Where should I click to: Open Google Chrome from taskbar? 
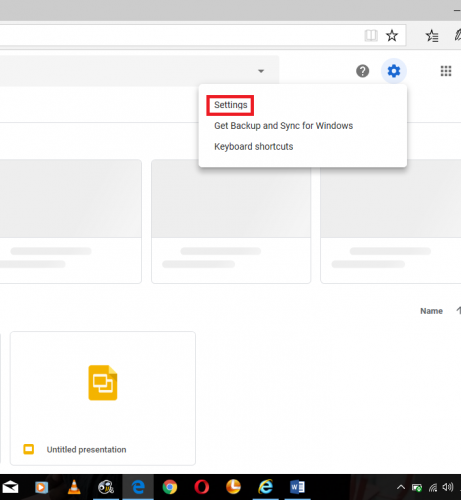point(170,487)
